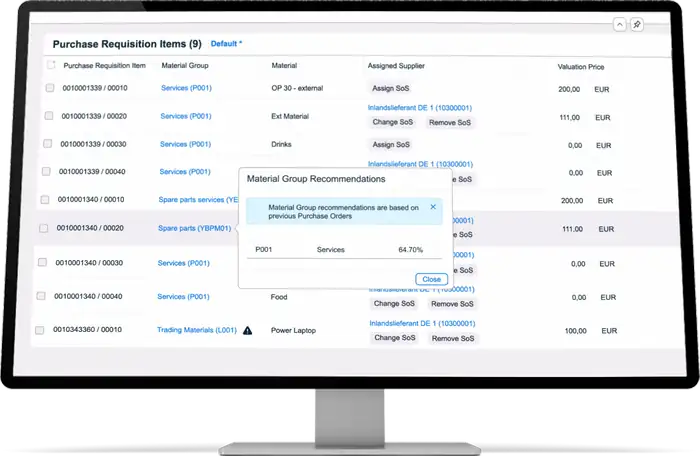This screenshot has width=700, height=456.
Task: Toggle the select-all checkbox in table header
Action: click(x=51, y=66)
